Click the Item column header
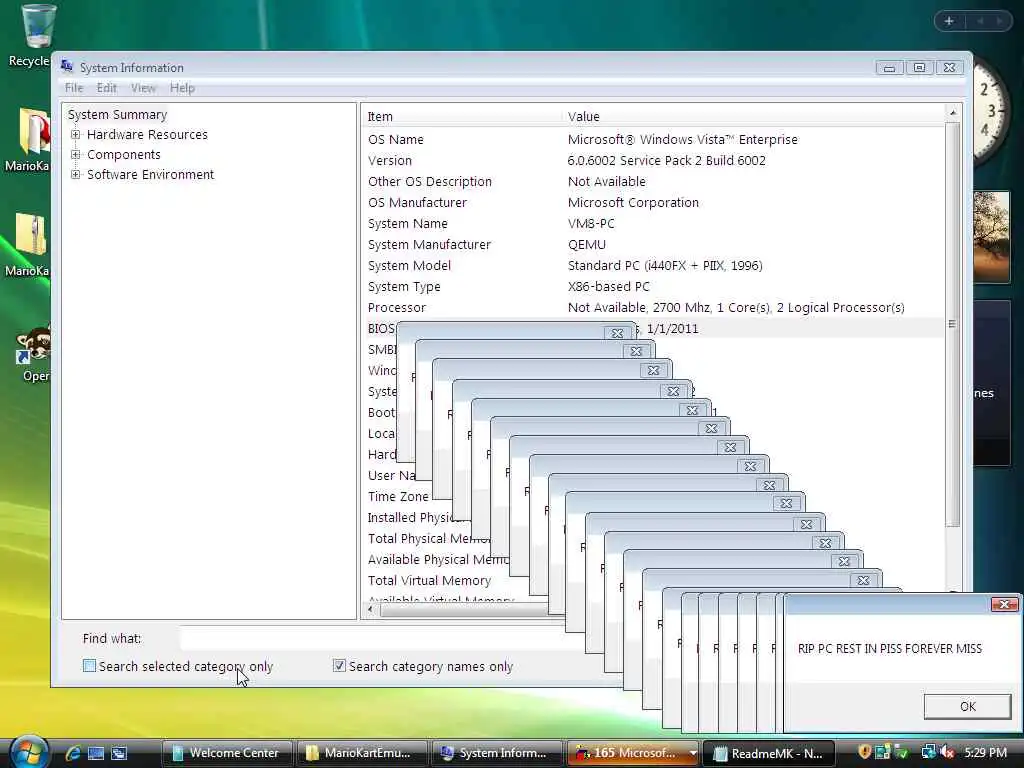The width and height of the screenshot is (1024, 768). (461, 116)
